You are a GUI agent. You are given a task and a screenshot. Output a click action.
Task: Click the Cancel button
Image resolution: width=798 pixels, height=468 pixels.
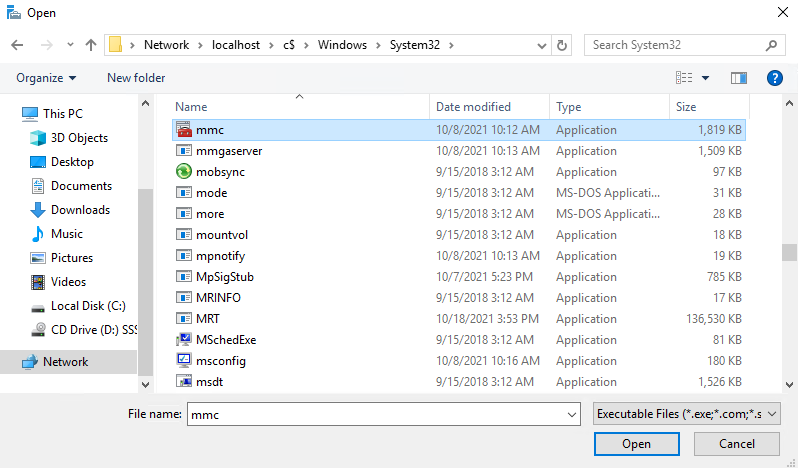pyautogui.click(x=736, y=444)
